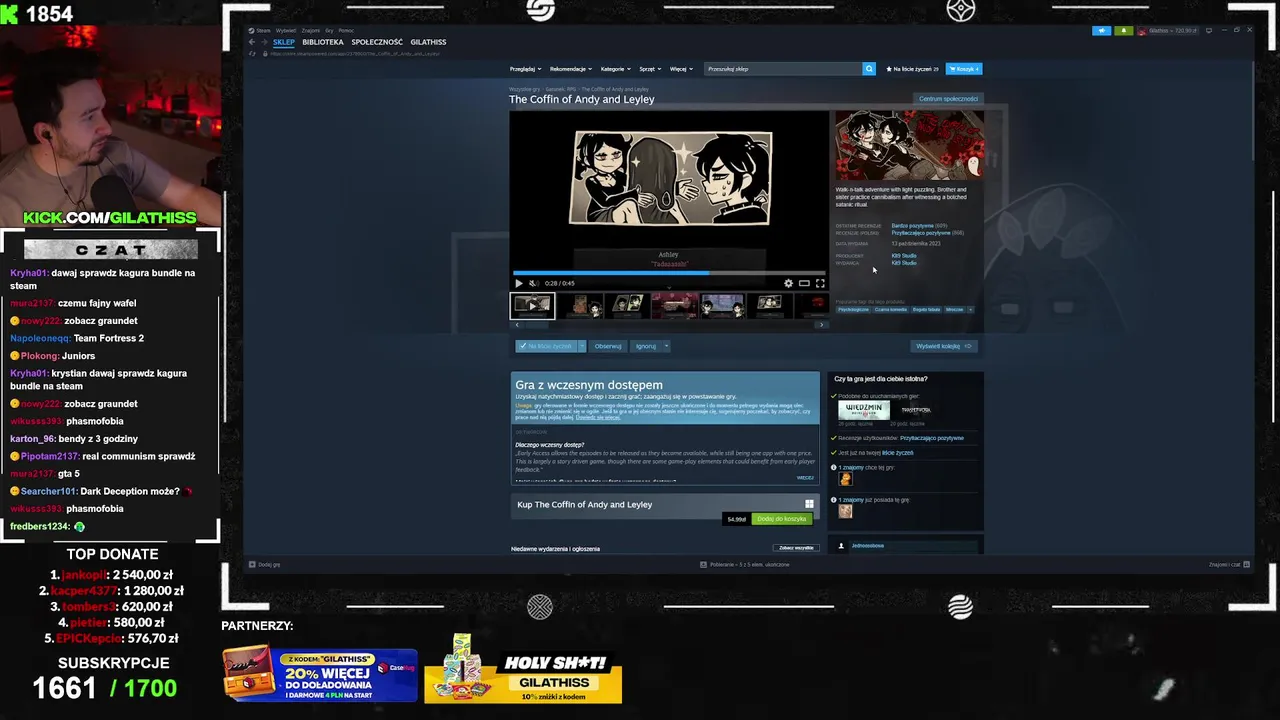The image size is (1280, 720).
Task: Focus the store search field
Action: [784, 69]
